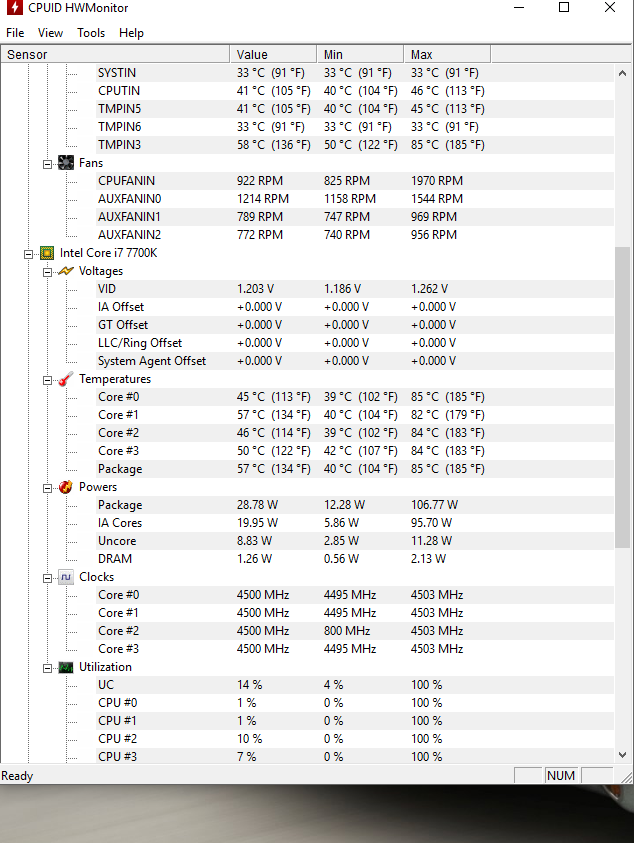This screenshot has height=843, width=634.
Task: Collapse the Utilization section
Action: [x=48, y=667]
